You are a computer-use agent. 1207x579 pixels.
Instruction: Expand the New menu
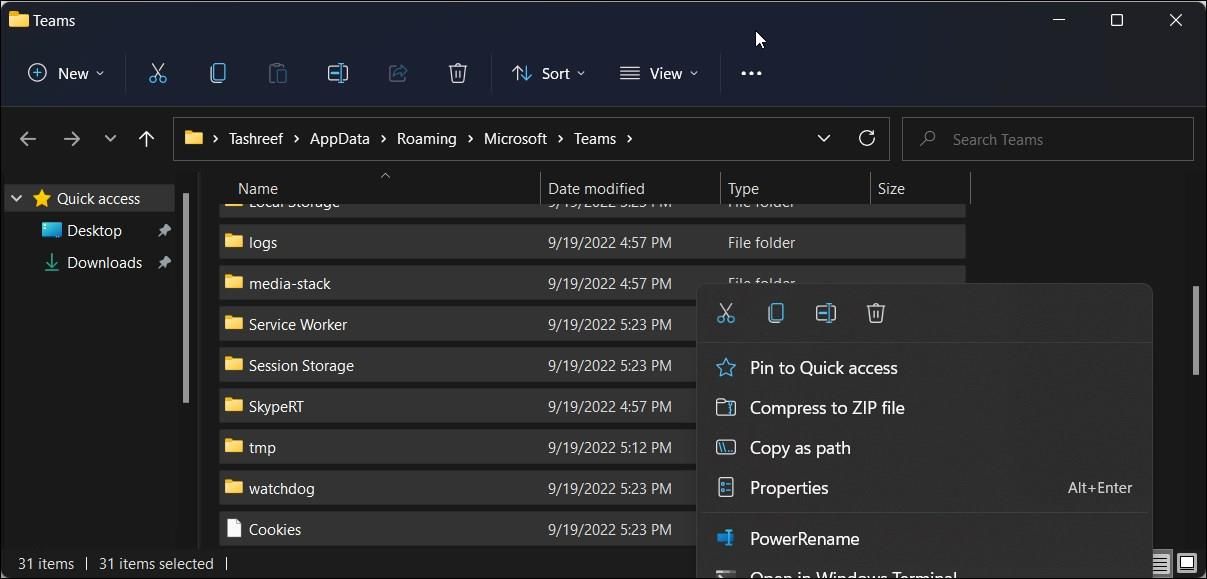[64, 72]
